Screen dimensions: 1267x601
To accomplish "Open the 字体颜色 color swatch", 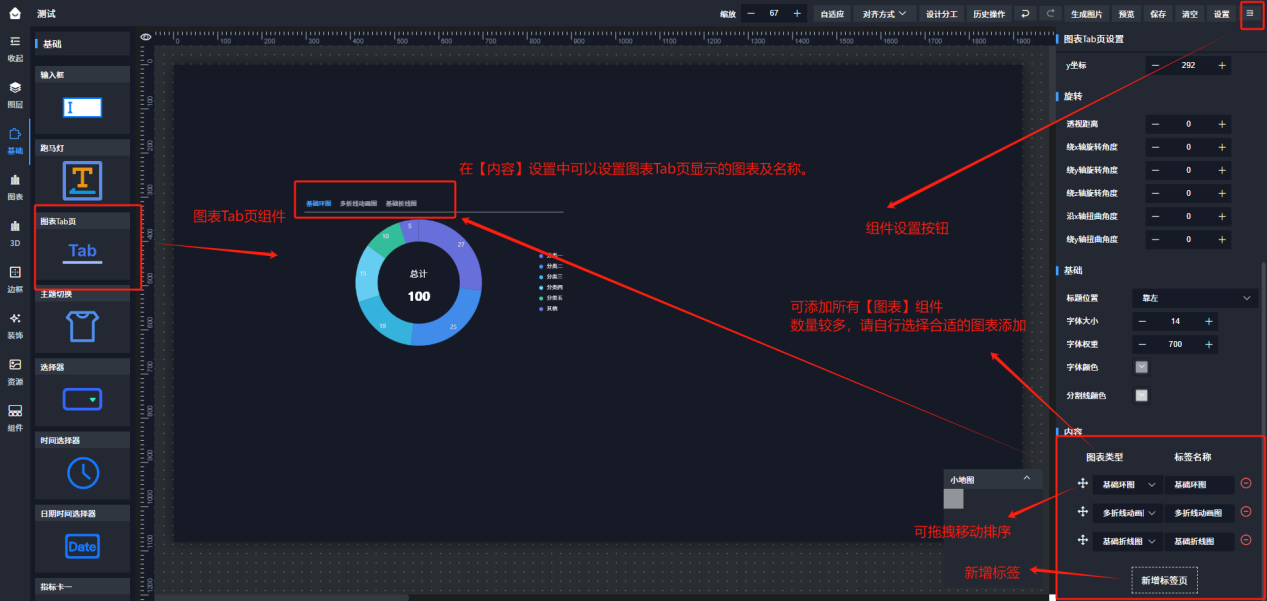I will [1142, 368].
